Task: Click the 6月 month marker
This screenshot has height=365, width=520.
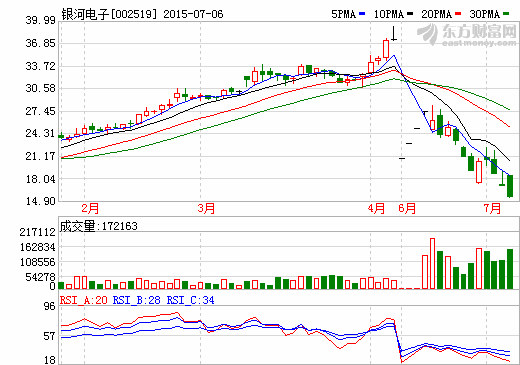Action: [x=407, y=208]
